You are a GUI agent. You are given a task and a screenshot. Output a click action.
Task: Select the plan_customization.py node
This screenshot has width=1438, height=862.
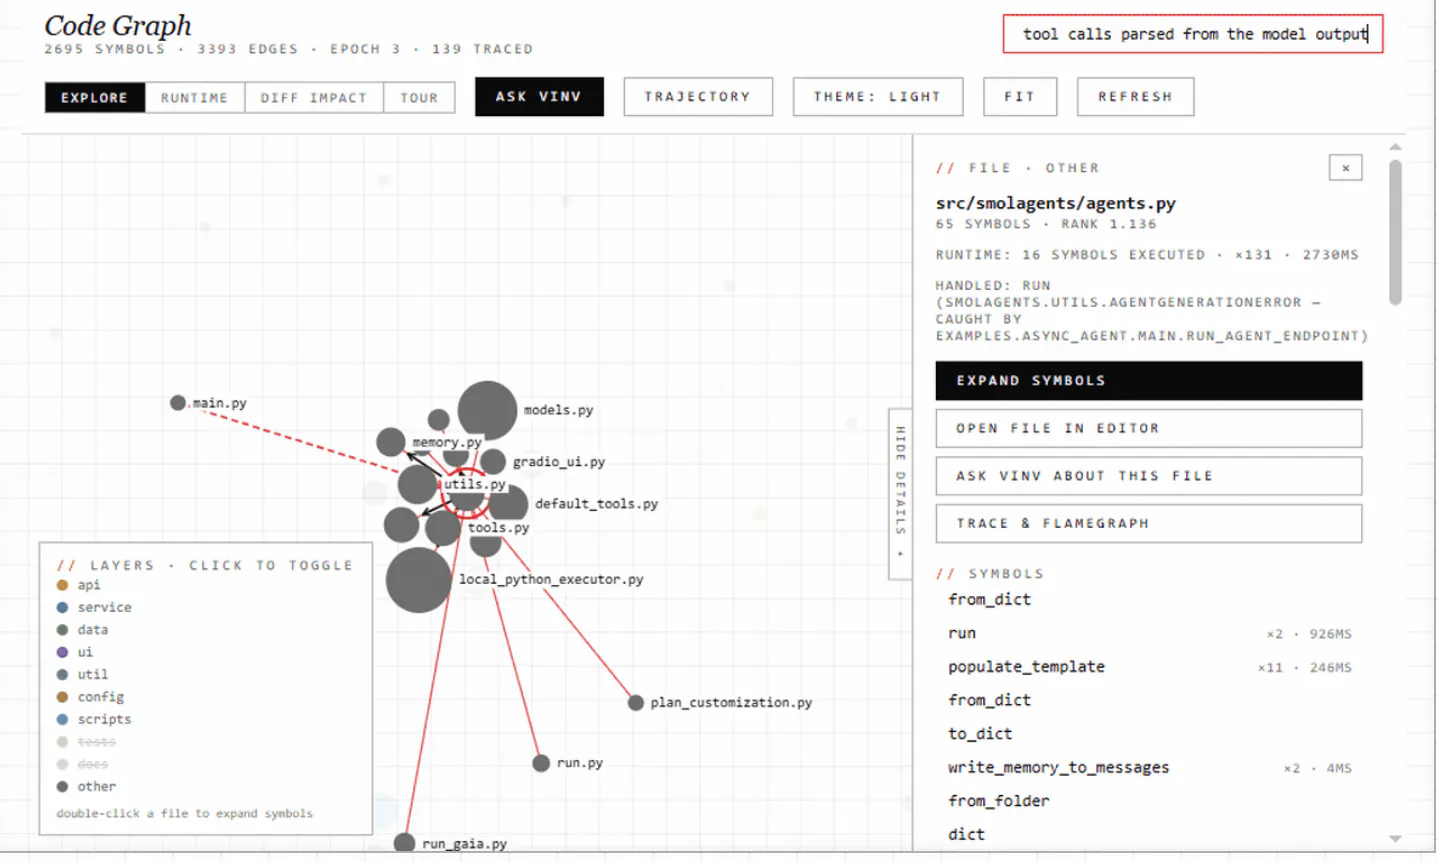(636, 703)
